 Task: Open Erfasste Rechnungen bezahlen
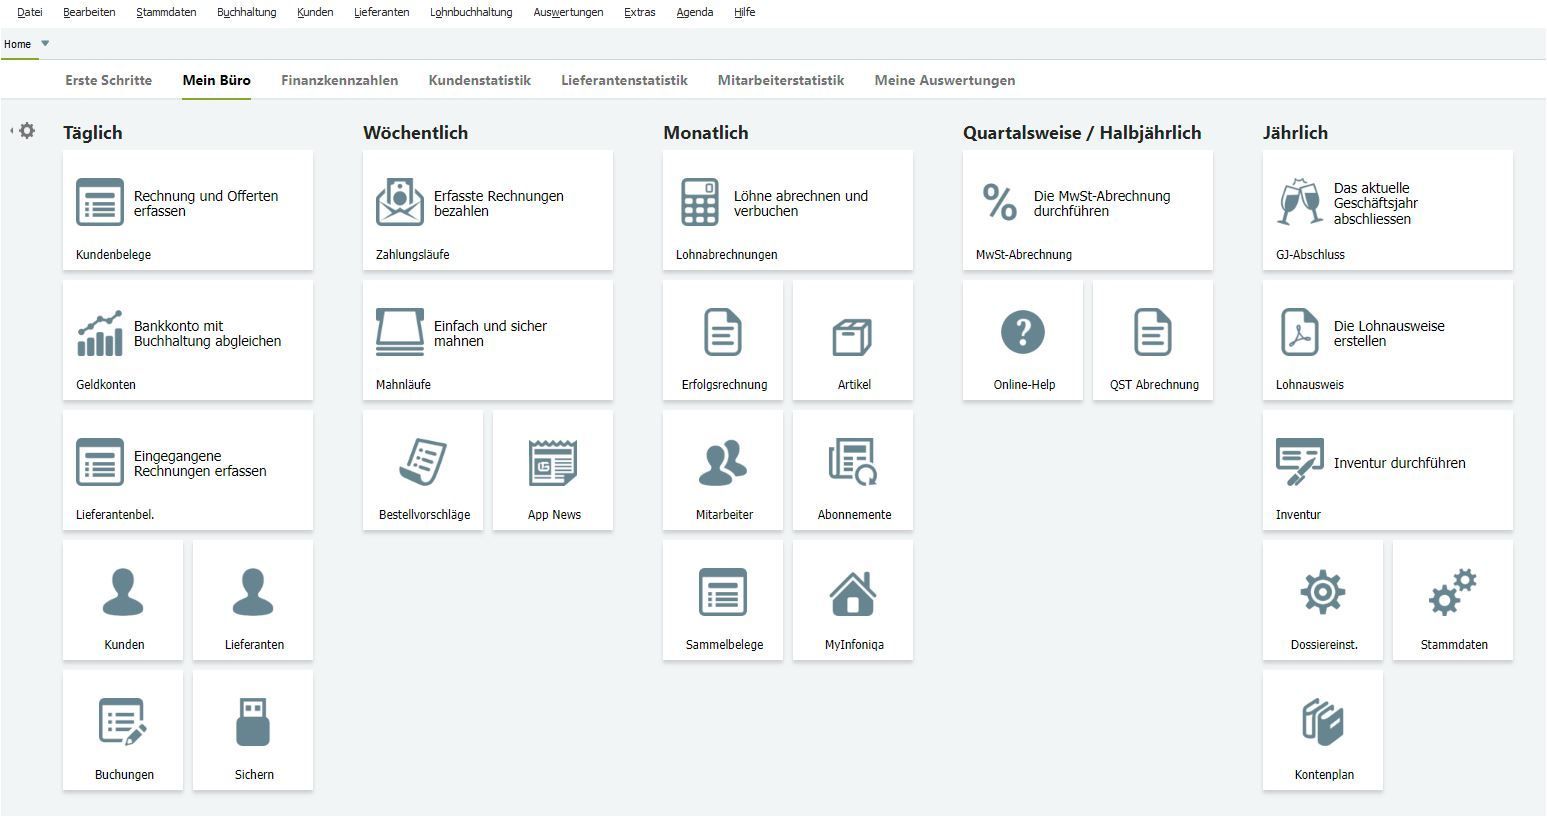tap(487, 210)
